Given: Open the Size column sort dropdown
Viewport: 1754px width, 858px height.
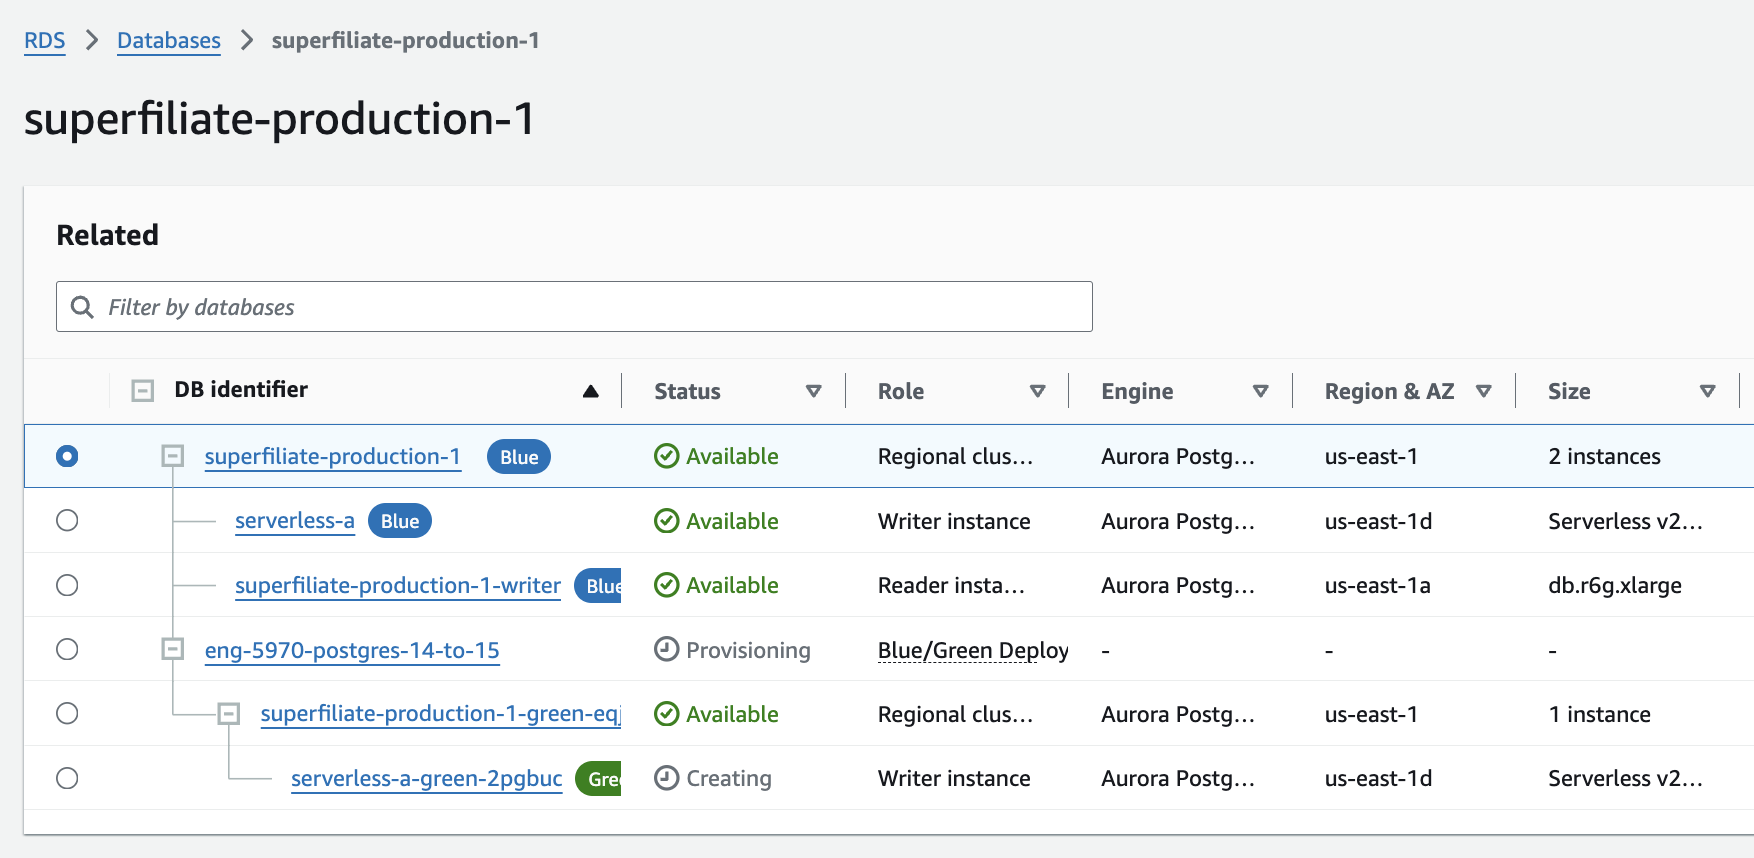Looking at the screenshot, I should [1708, 391].
